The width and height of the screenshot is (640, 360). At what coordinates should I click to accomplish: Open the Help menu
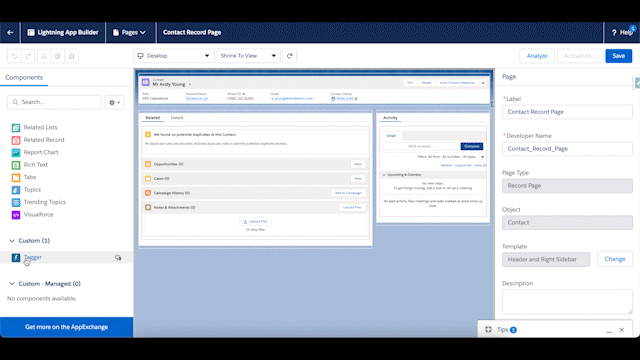(x=621, y=32)
